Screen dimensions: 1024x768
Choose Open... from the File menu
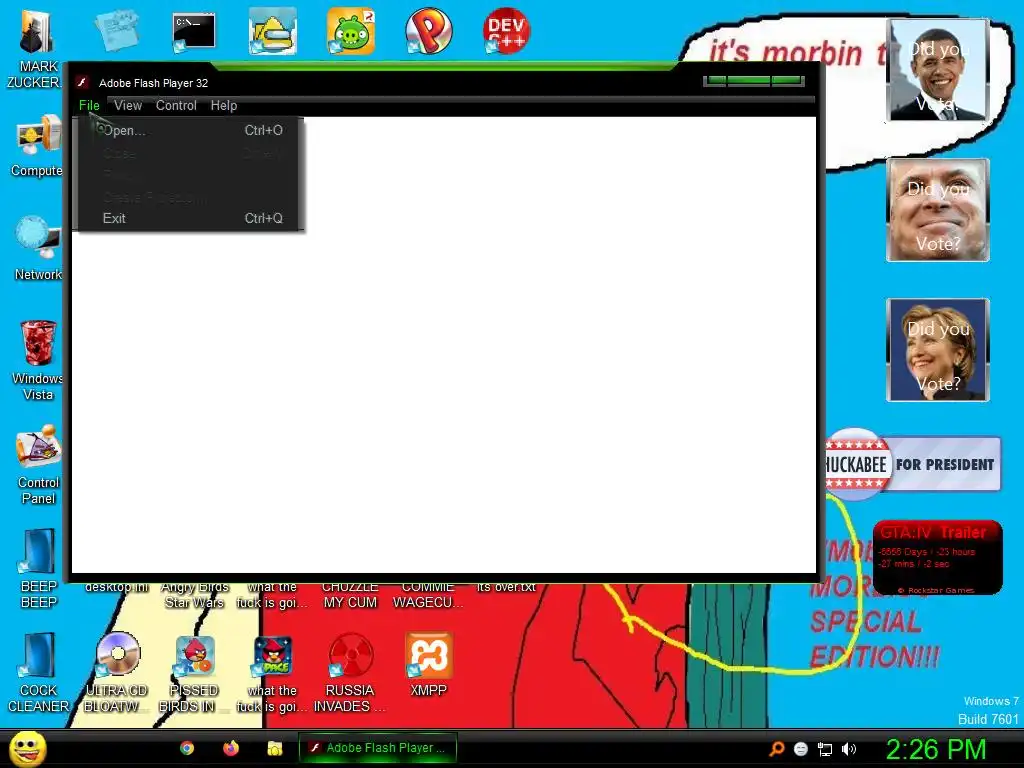191,130
